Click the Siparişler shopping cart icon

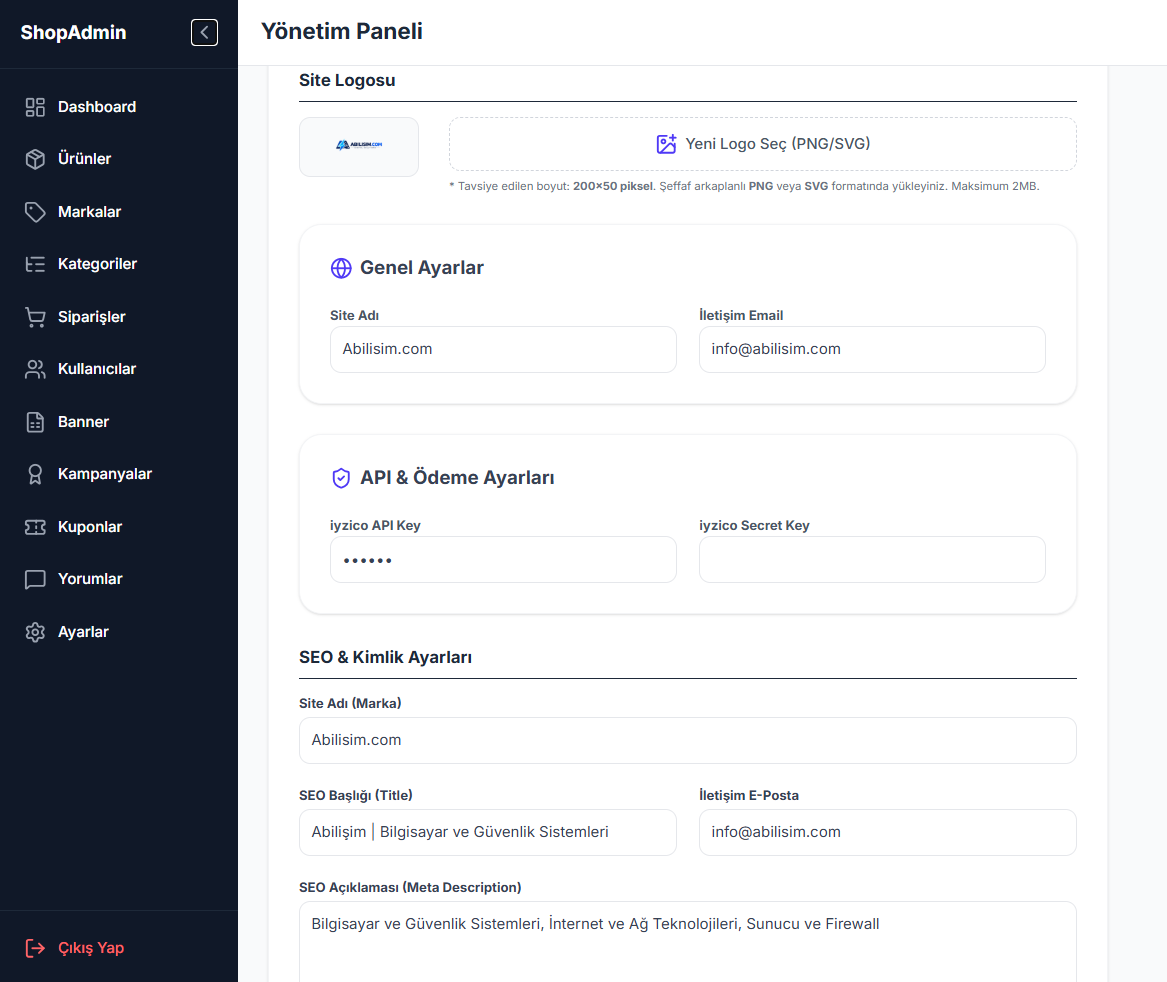coord(35,317)
